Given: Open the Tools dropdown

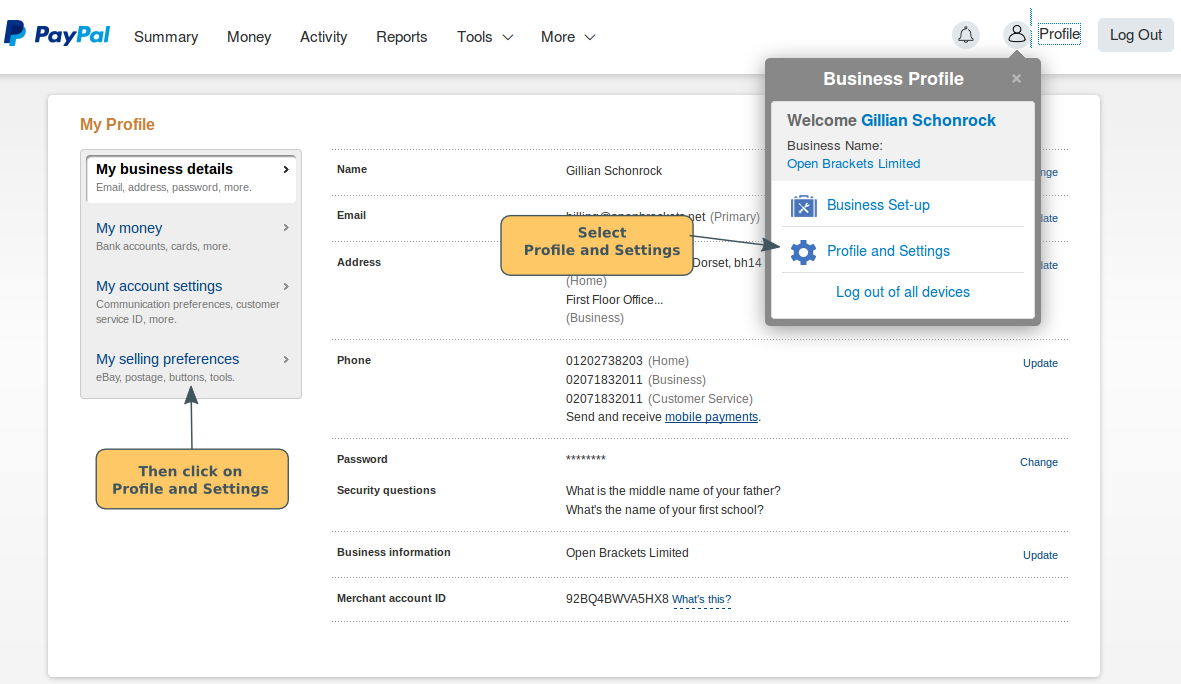Looking at the screenshot, I should [x=484, y=36].
